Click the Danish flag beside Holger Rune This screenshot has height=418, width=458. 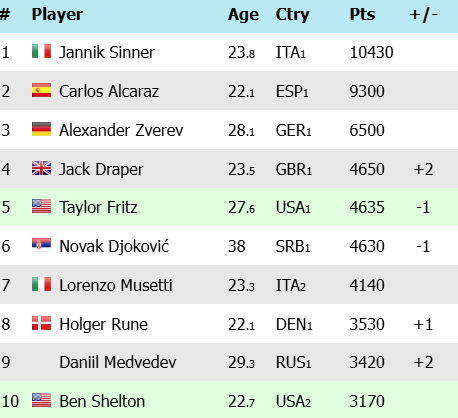tap(41, 323)
